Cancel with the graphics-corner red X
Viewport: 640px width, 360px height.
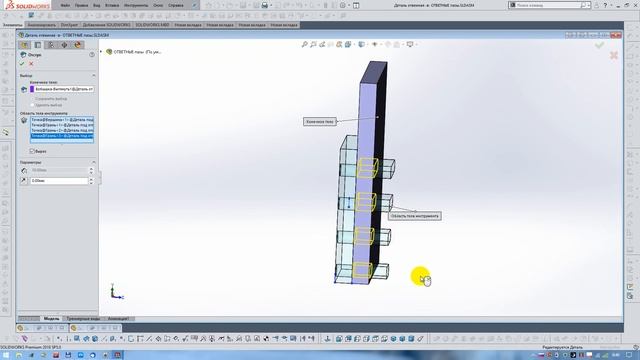[x=614, y=55]
